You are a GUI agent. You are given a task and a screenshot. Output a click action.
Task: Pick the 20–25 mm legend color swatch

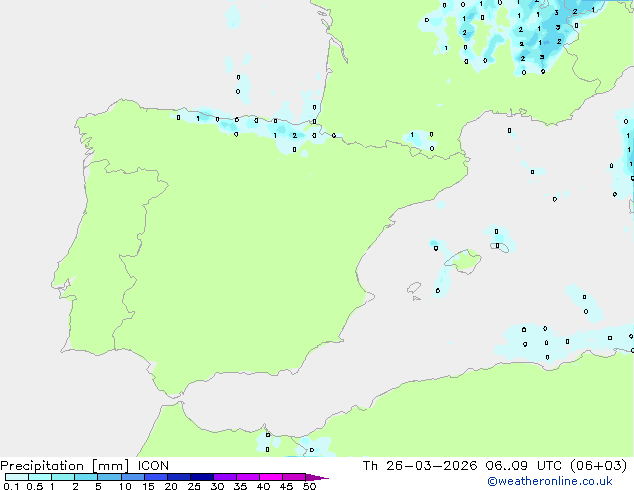179,477
